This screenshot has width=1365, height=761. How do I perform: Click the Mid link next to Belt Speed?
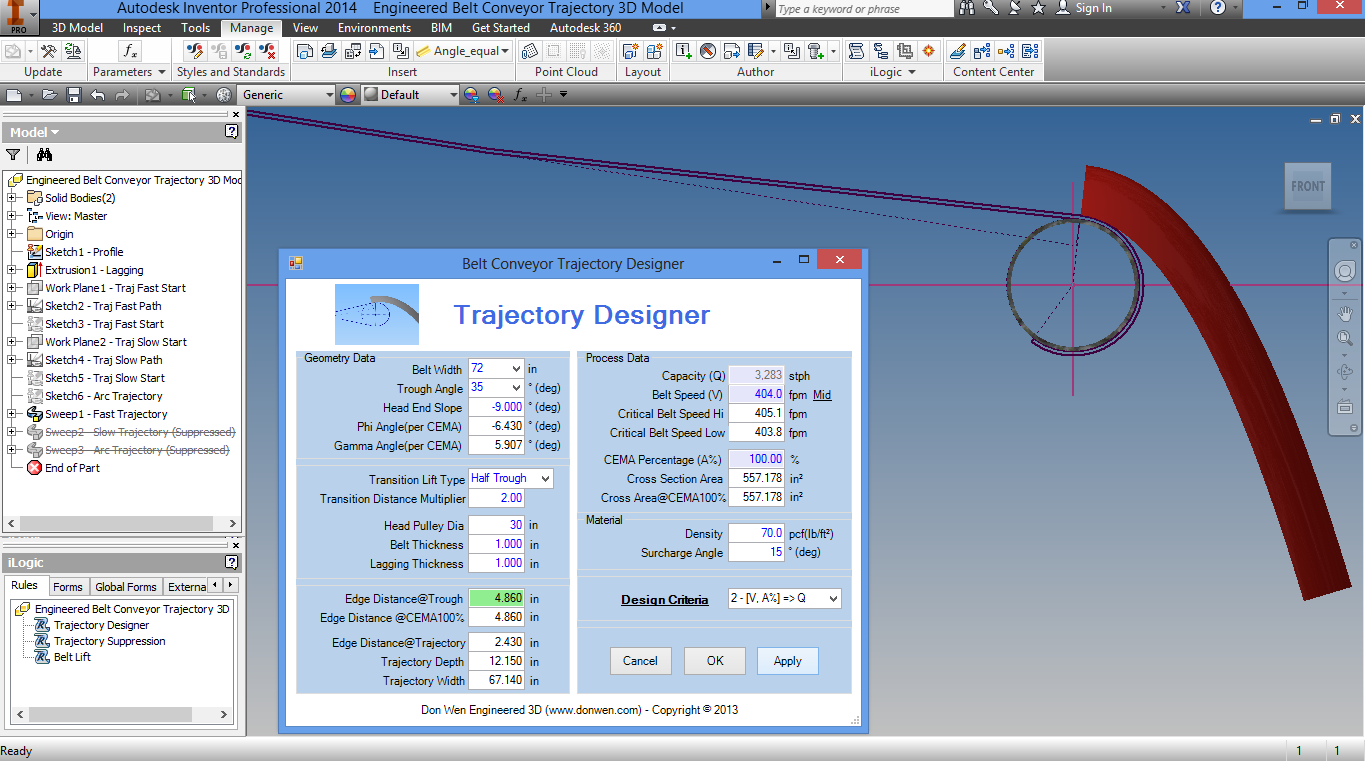point(822,395)
